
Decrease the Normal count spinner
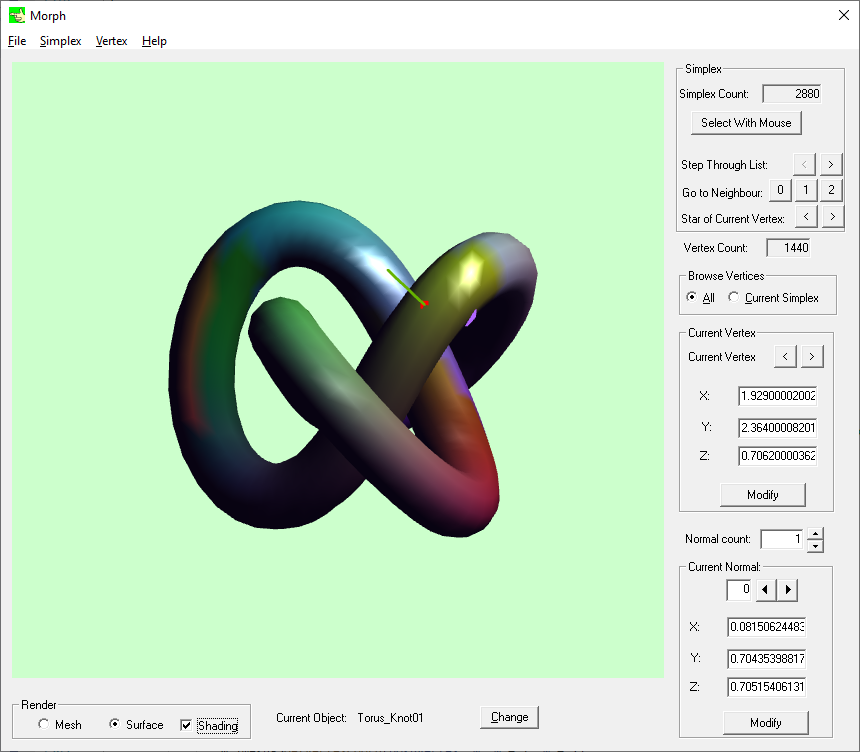click(x=815, y=545)
